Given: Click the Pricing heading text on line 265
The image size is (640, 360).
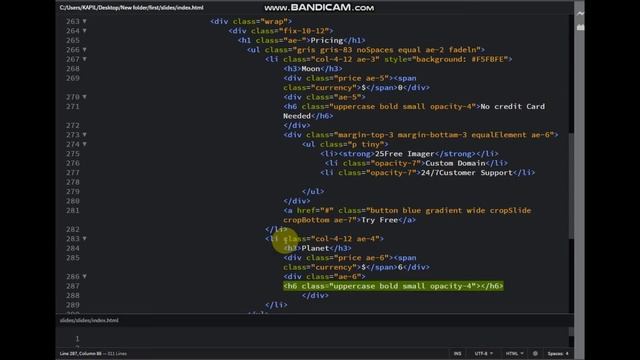Looking at the screenshot, I should 327,40.
